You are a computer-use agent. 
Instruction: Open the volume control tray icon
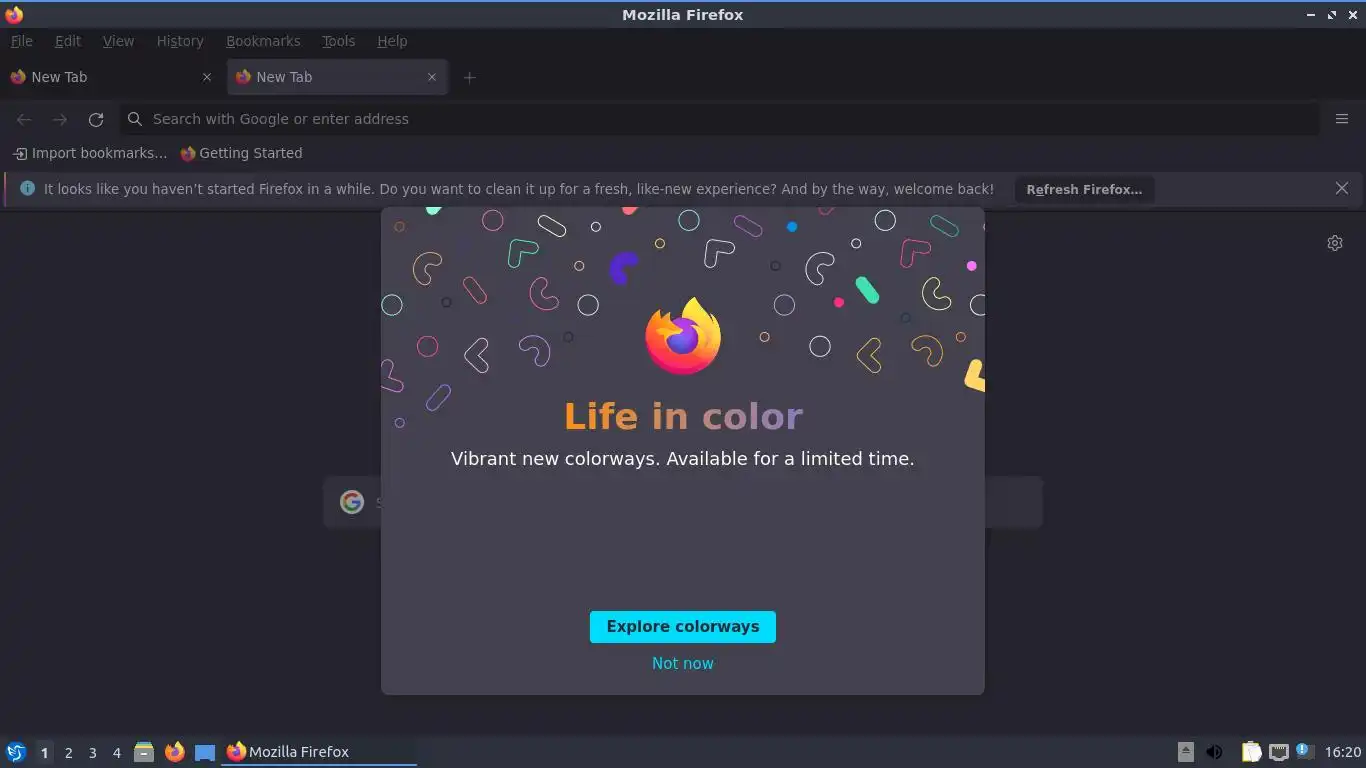(1215, 752)
